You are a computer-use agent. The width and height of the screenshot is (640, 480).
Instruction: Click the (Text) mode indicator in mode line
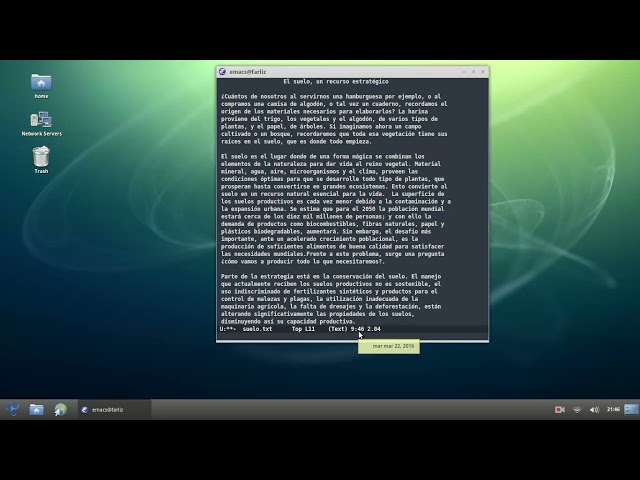click(338, 329)
